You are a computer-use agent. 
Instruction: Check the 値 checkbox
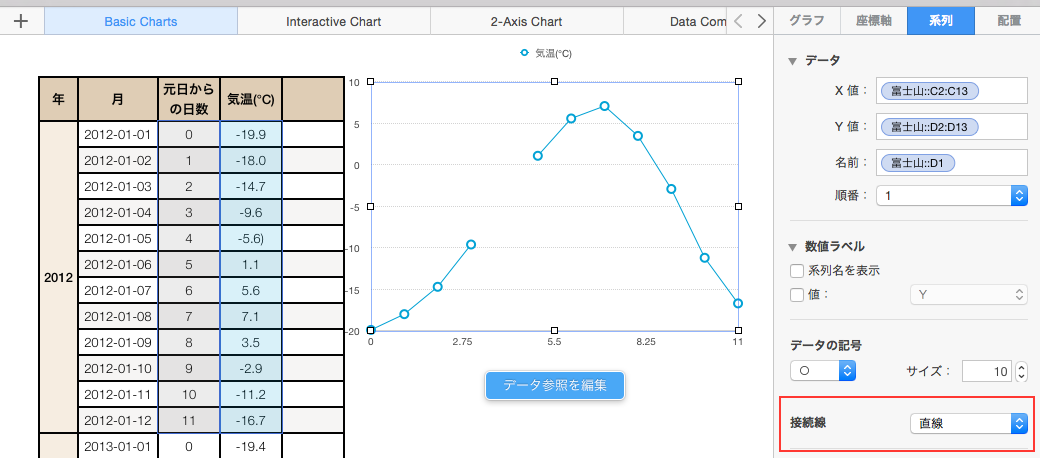(797, 294)
